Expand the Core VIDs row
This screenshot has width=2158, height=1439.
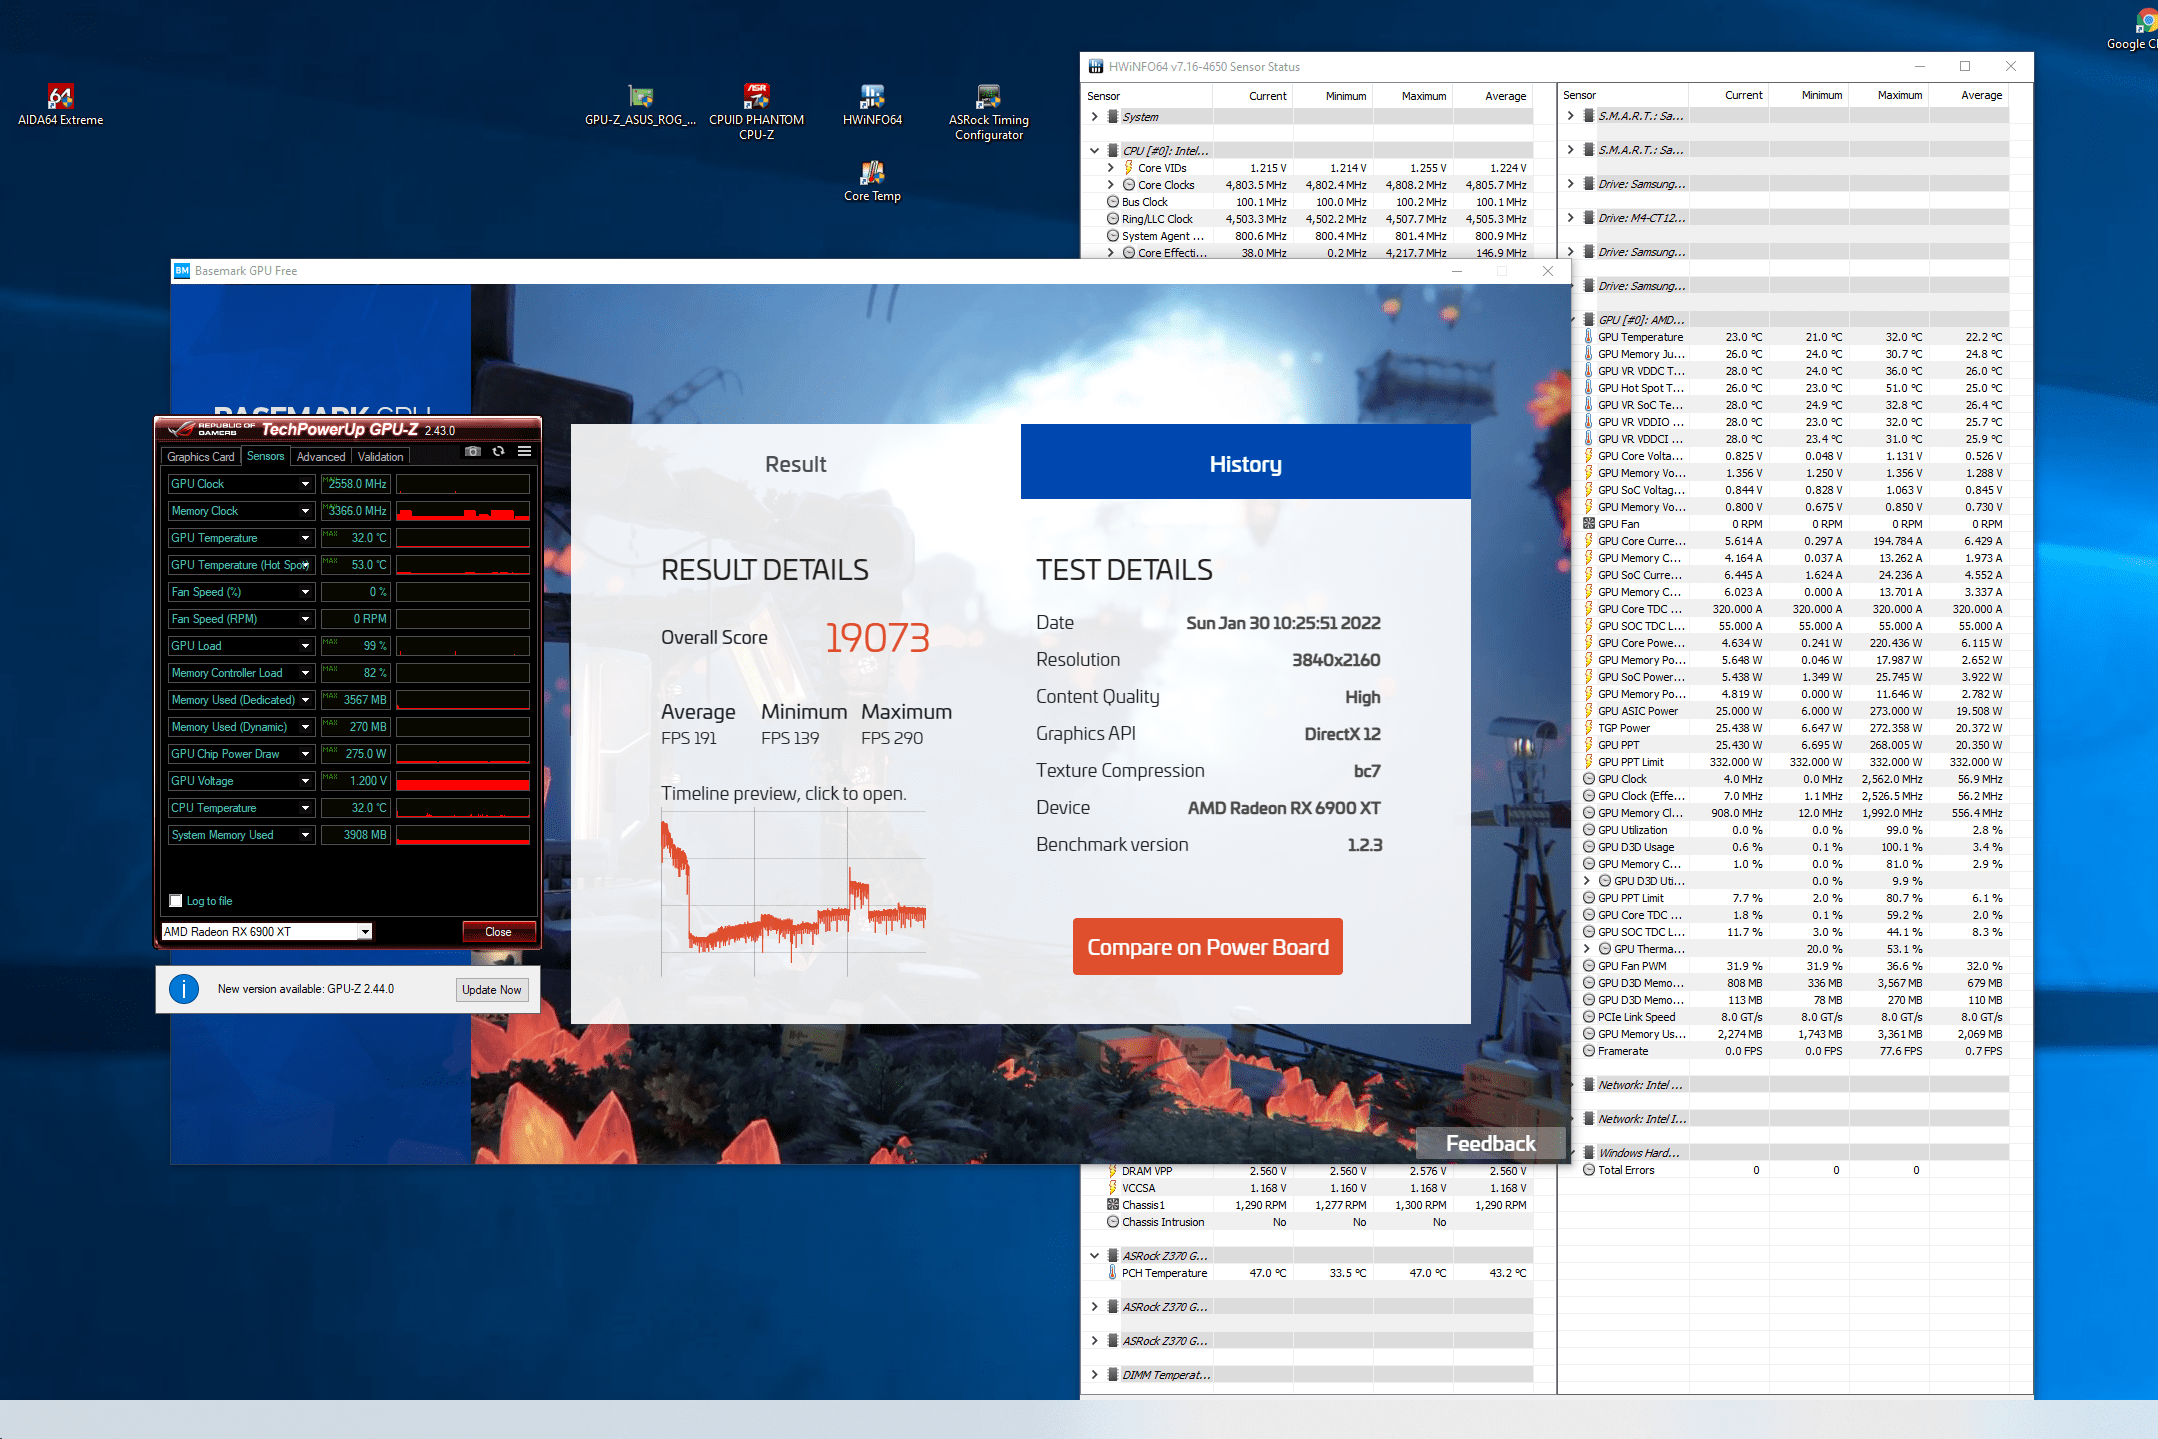[1111, 168]
